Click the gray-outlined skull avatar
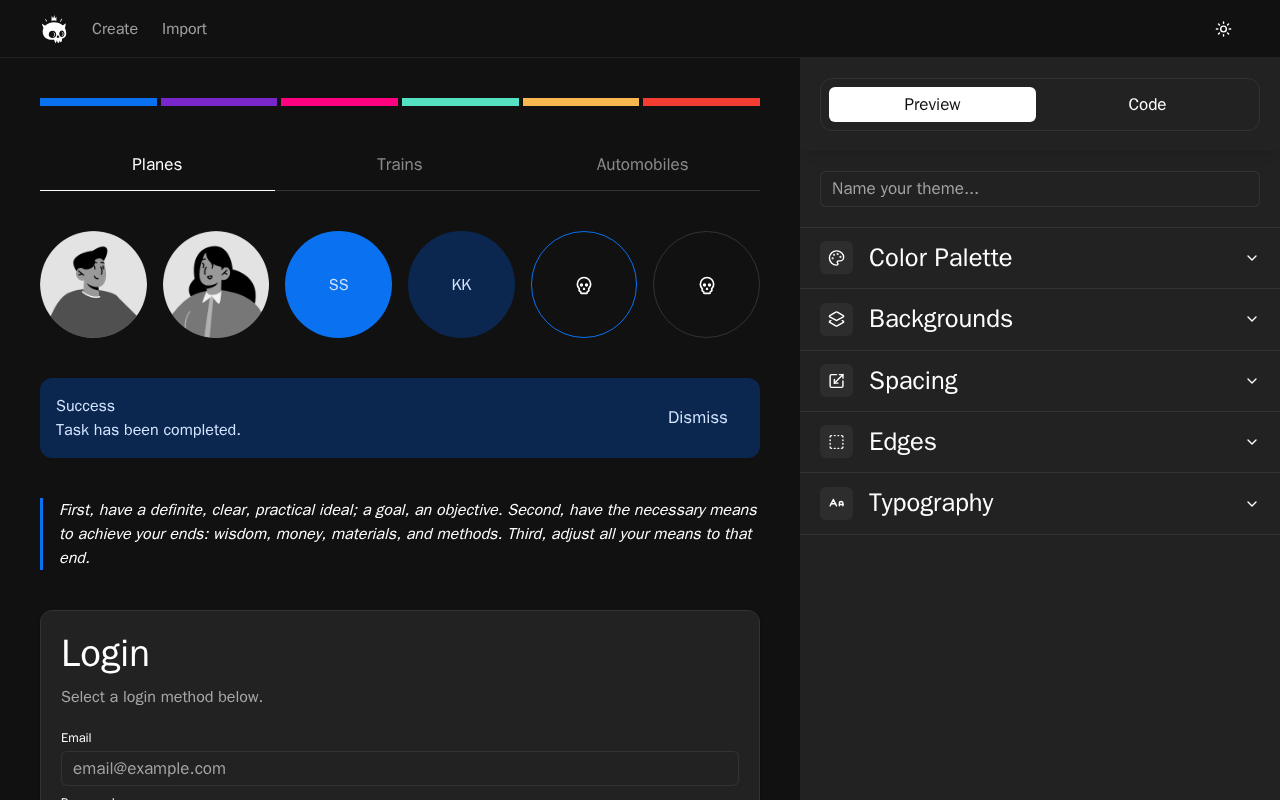 pos(706,285)
